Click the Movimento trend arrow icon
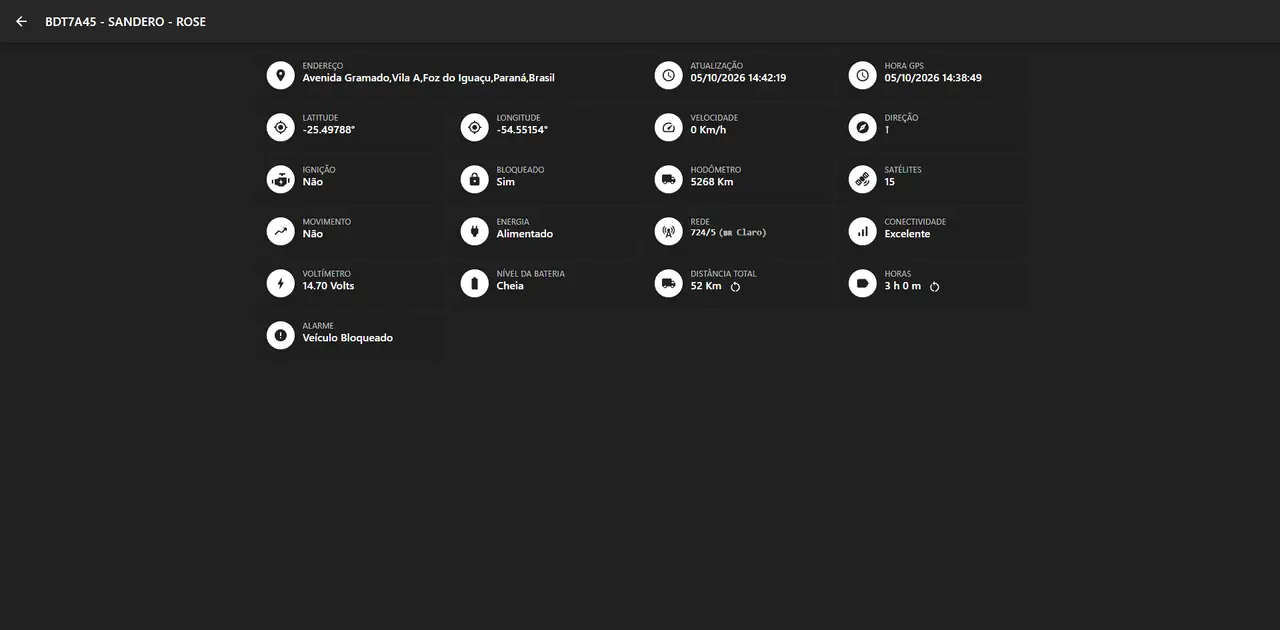Viewport: 1280px width, 630px height. point(280,231)
